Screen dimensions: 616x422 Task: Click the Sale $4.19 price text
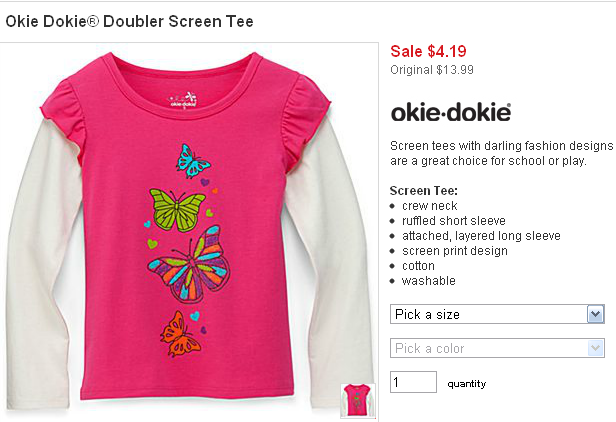coord(428,51)
